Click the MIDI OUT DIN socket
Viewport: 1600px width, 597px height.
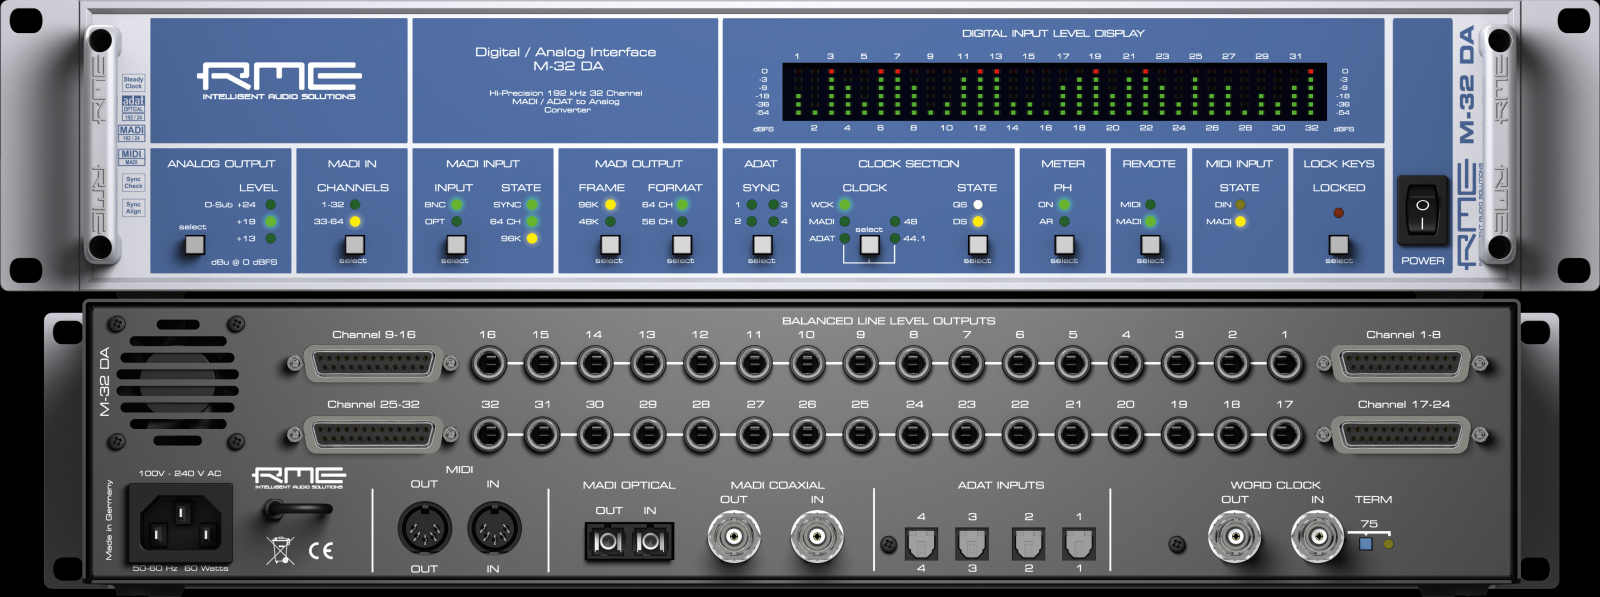click(x=425, y=527)
